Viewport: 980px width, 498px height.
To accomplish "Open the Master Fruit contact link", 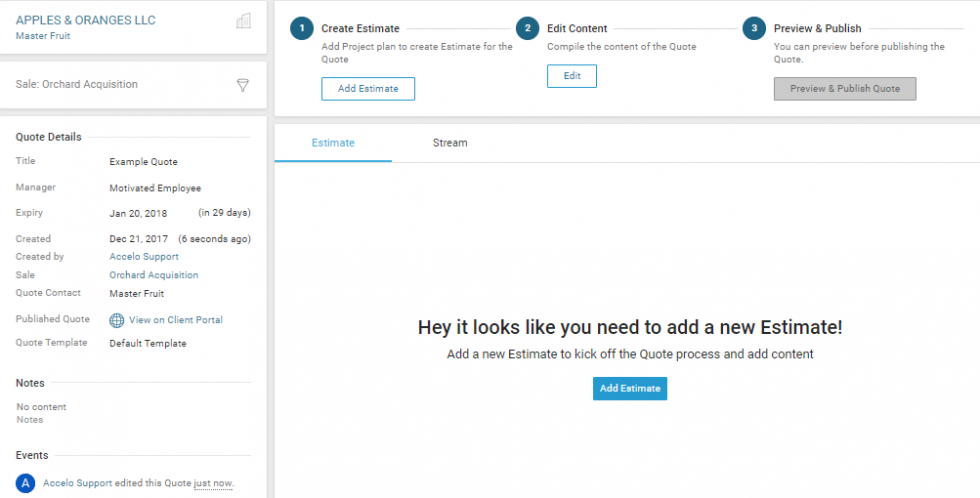I will (42, 36).
